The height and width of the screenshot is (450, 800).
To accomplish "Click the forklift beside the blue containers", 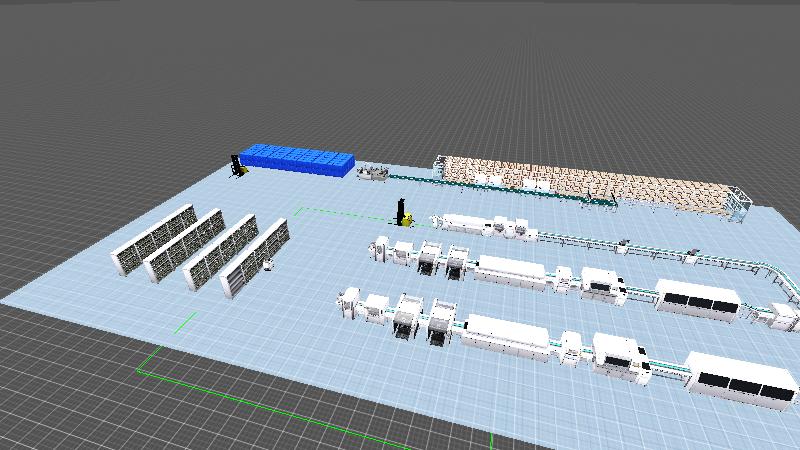I will point(238,166).
